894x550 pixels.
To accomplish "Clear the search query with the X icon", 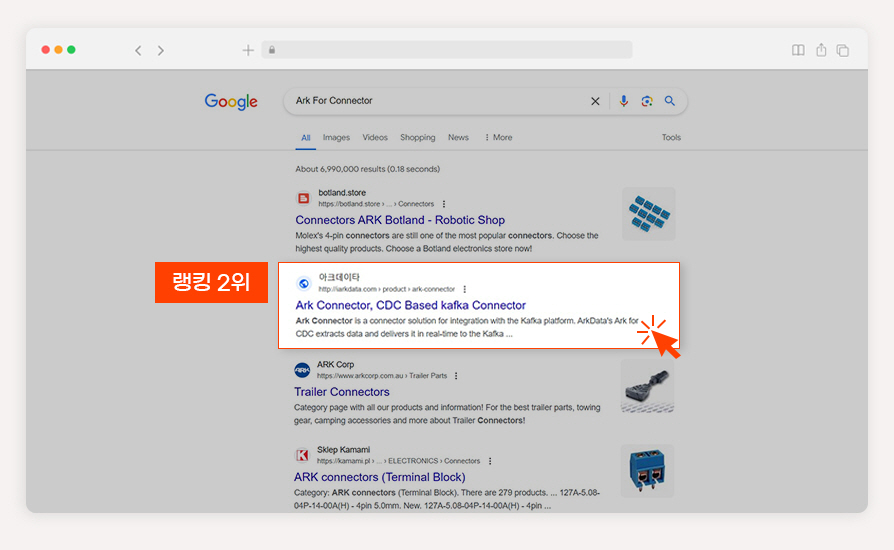I will pos(595,101).
